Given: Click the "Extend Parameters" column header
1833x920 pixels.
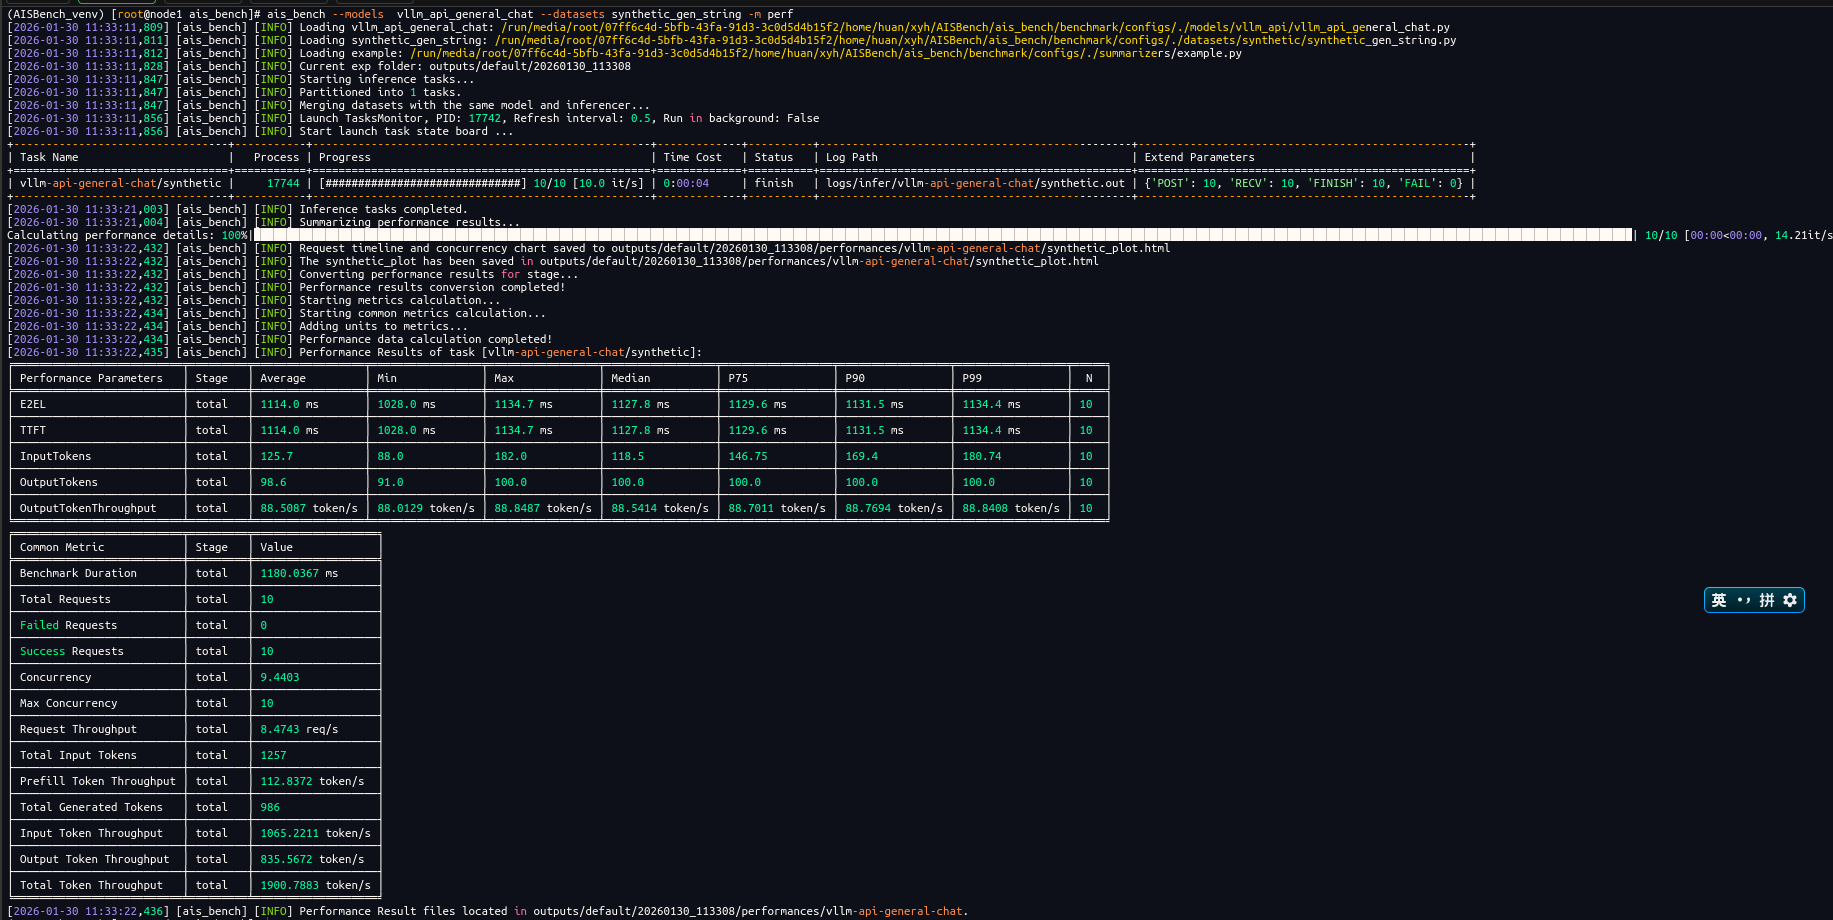Looking at the screenshot, I should tap(1199, 157).
